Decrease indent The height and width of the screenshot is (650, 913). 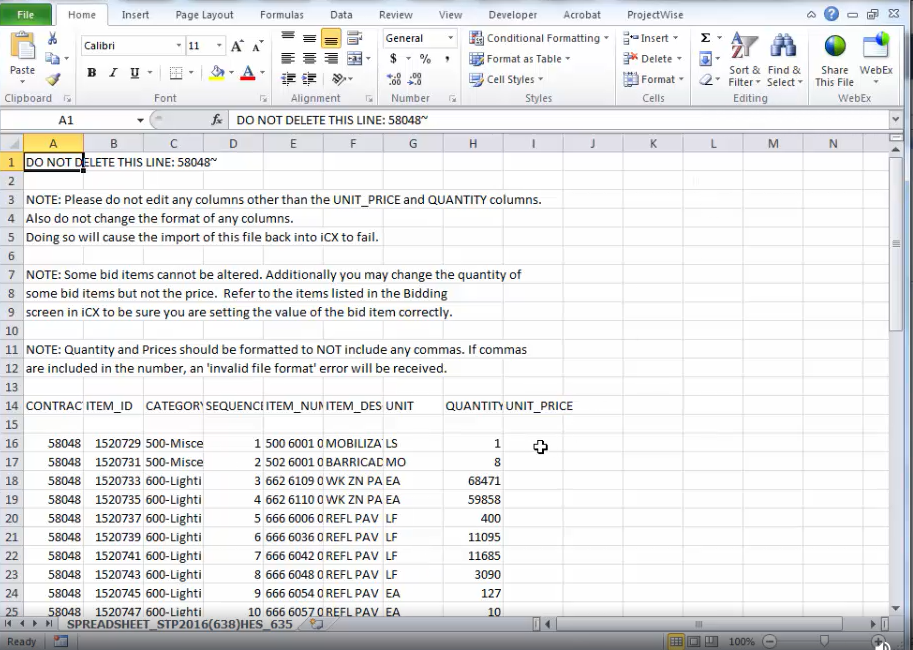(288, 79)
